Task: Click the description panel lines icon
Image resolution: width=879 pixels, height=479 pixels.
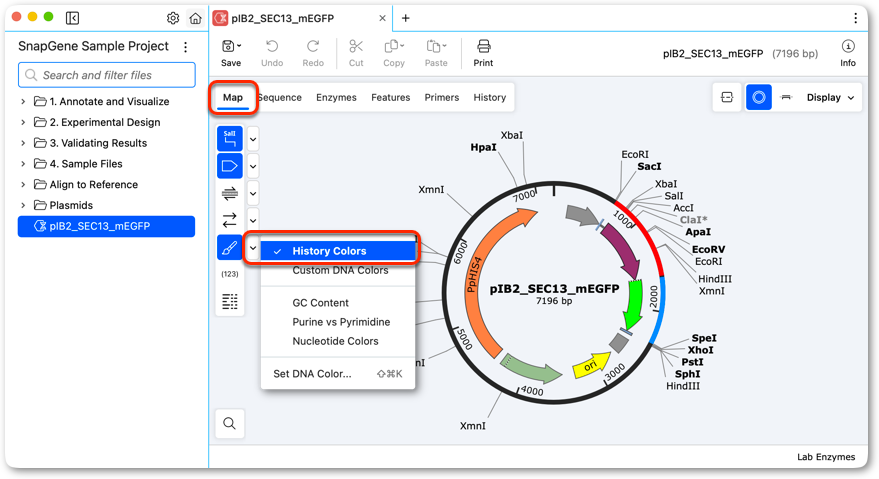Action: pyautogui.click(x=230, y=301)
